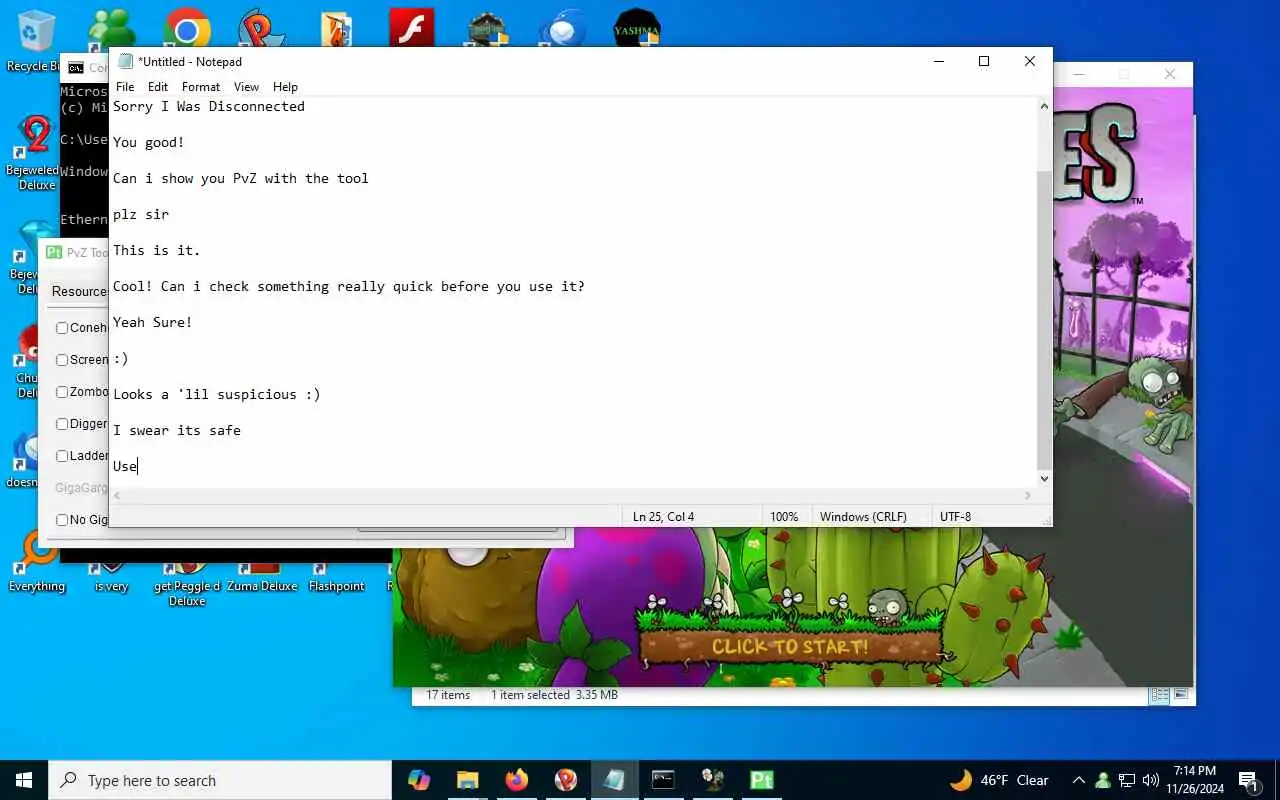Open the Zuma Deluxe desktop shortcut
The height and width of the screenshot is (800, 1280).
pyautogui.click(x=262, y=578)
